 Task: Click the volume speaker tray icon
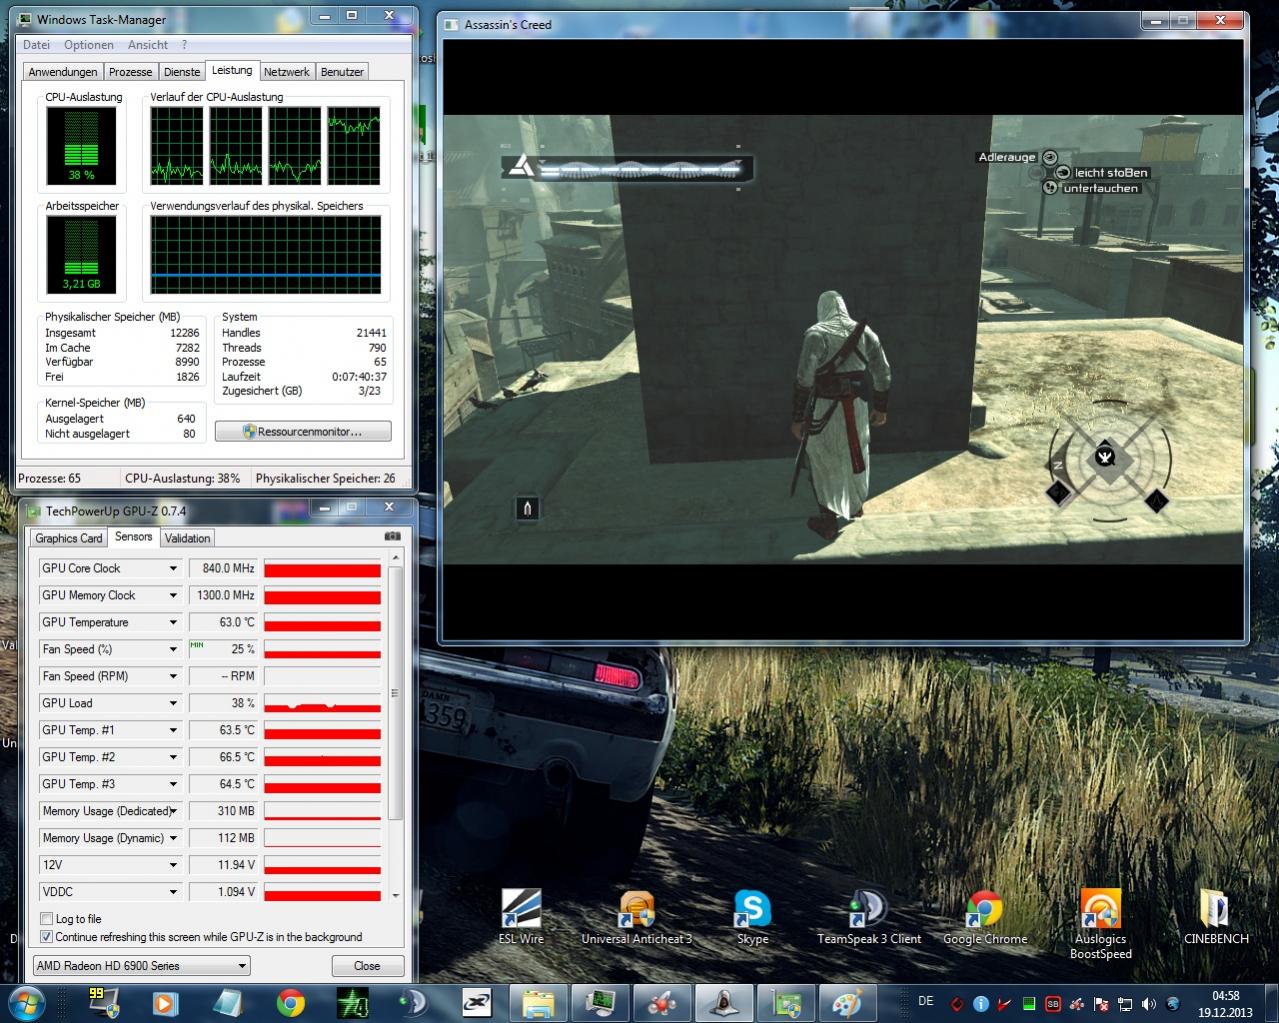coord(1148,1003)
